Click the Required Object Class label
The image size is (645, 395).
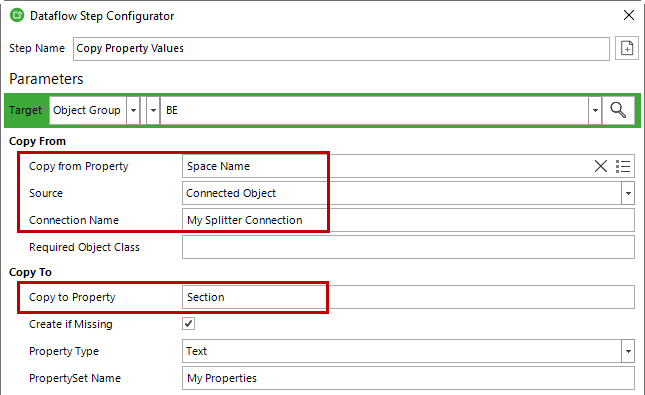click(84, 247)
